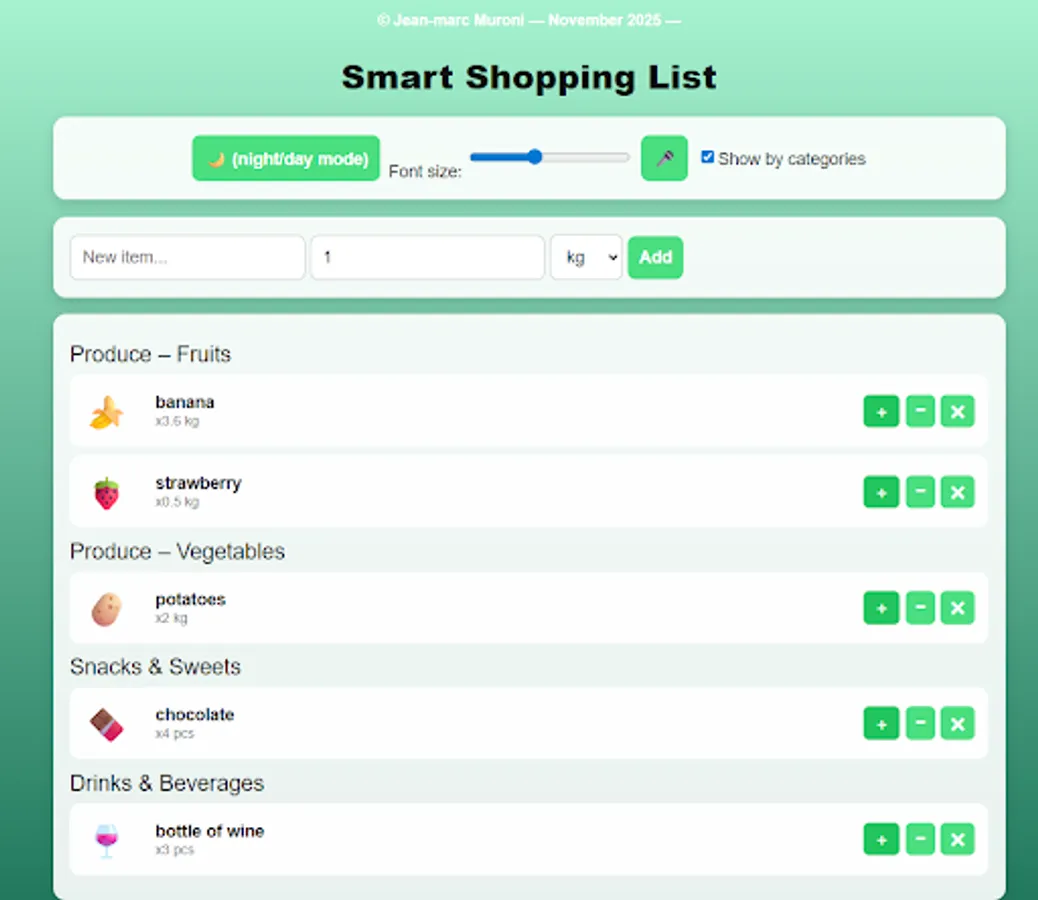Click the strawberry emoji icon
Image resolution: width=1038 pixels, height=900 pixels.
pyautogui.click(x=105, y=491)
